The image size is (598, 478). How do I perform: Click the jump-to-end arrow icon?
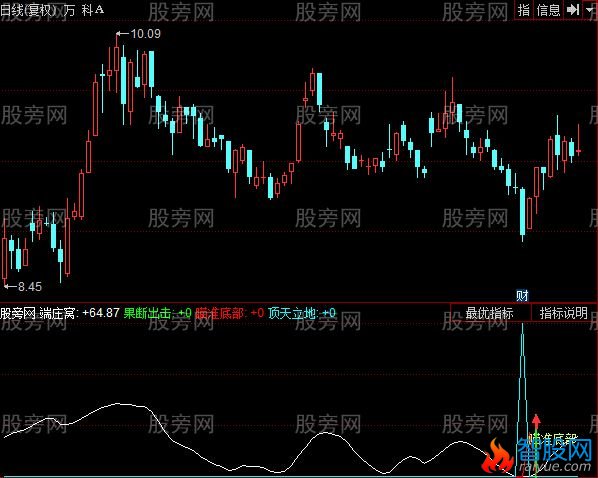572,10
